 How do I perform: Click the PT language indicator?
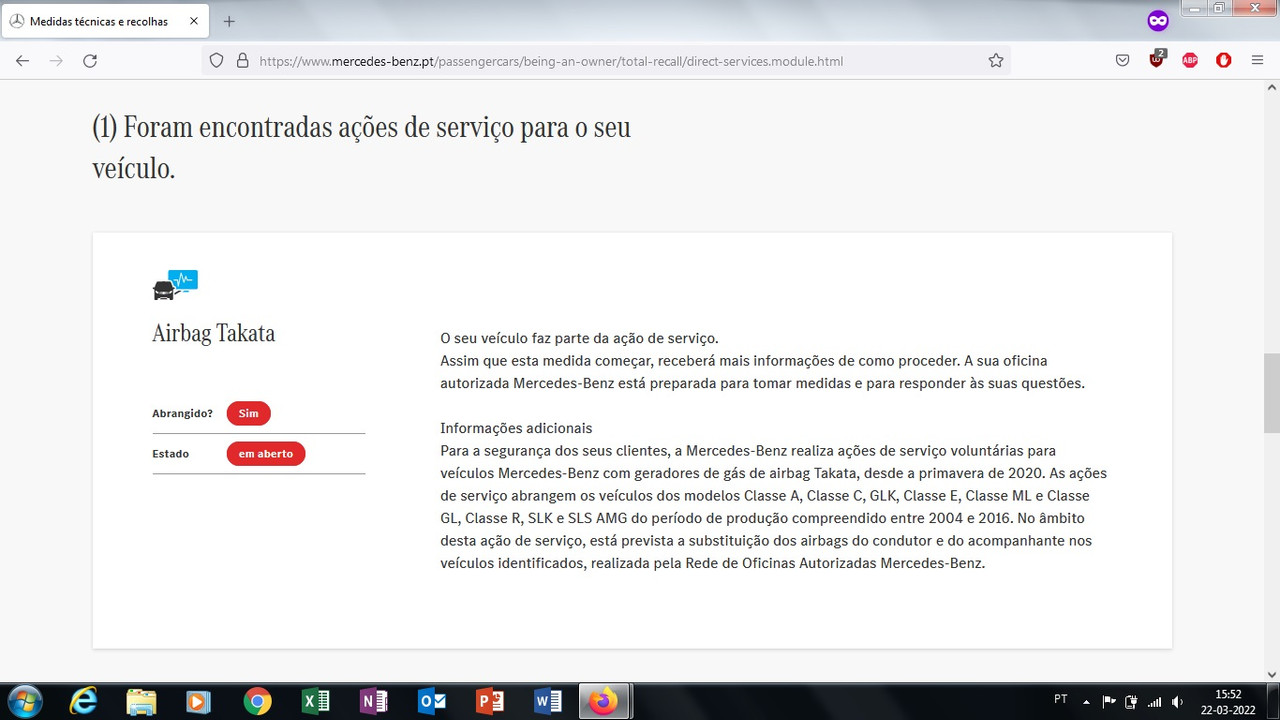tap(1061, 698)
